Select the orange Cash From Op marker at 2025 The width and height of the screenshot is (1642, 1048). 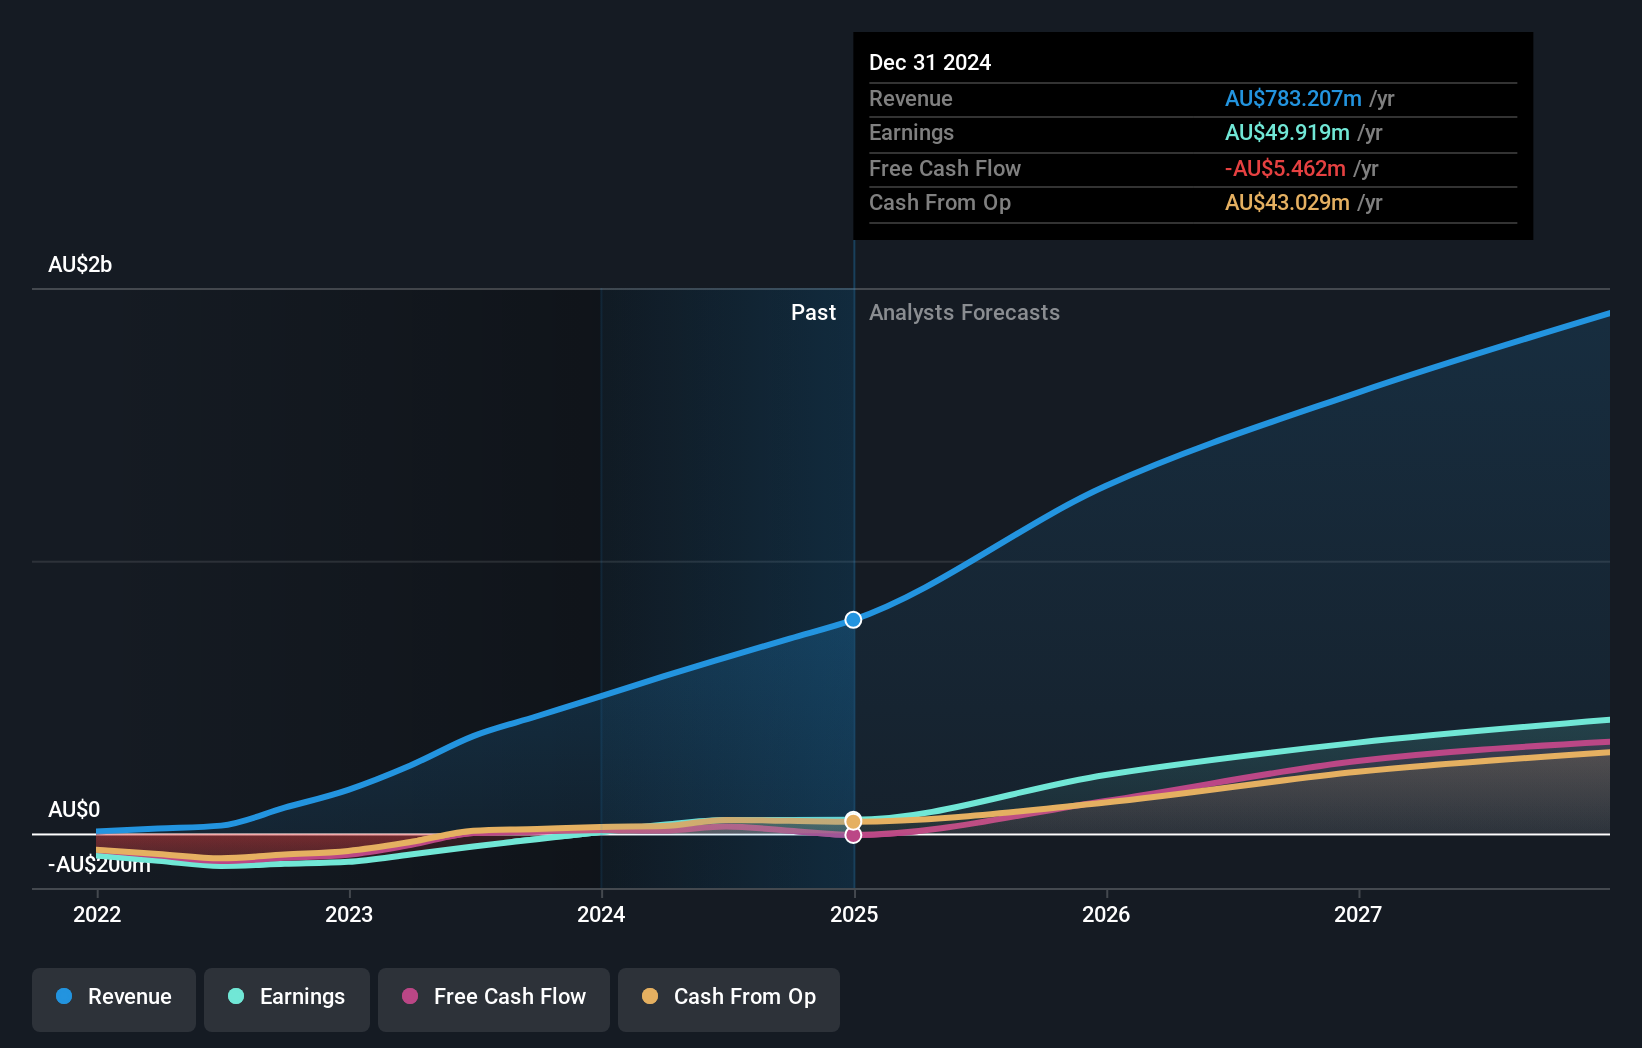coord(853,821)
